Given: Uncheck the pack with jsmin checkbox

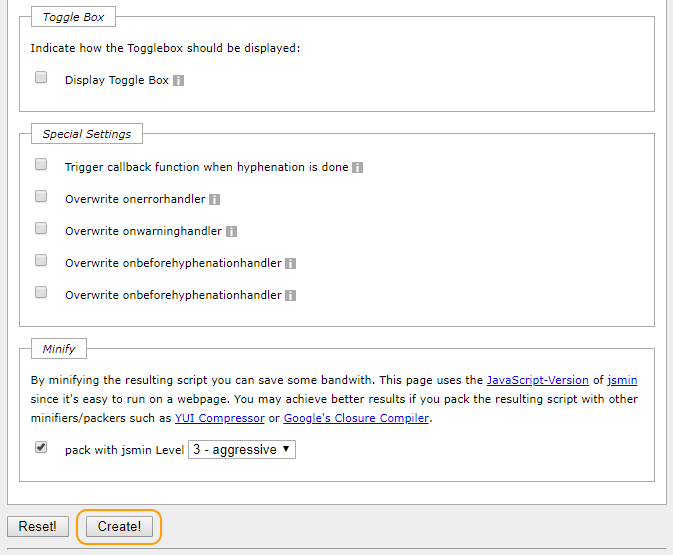Looking at the screenshot, I should (x=41, y=448).
